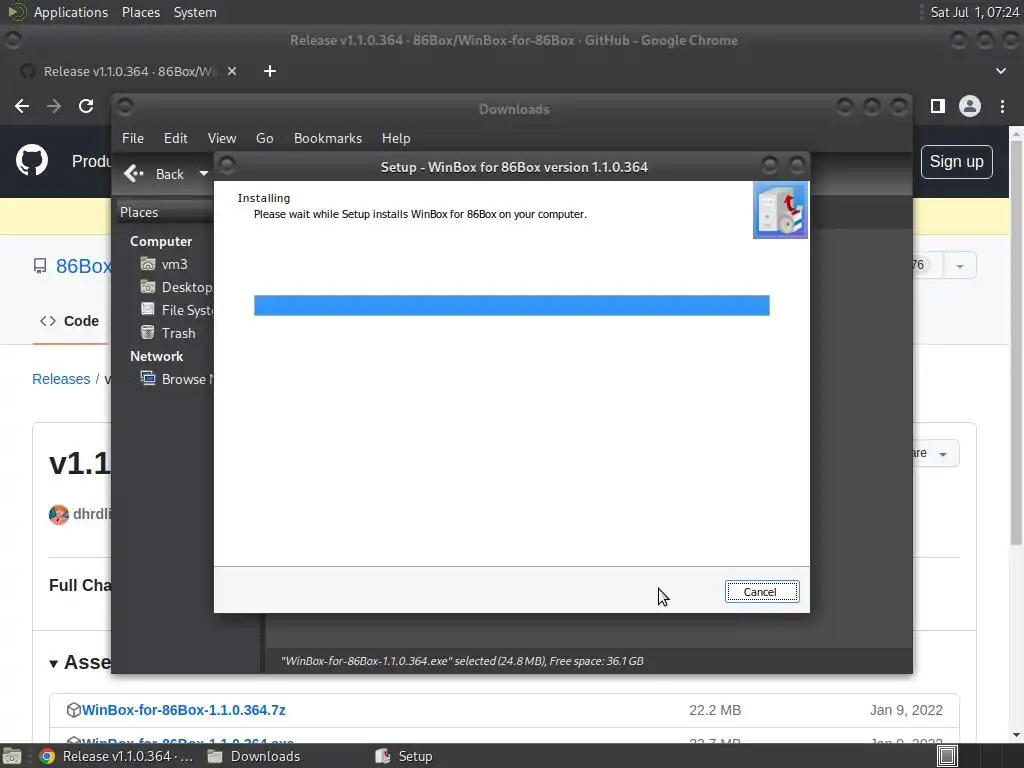Click the Downloads status bar selected-file text
Image resolution: width=1024 pixels, height=768 pixels.
pyautogui.click(x=462, y=661)
